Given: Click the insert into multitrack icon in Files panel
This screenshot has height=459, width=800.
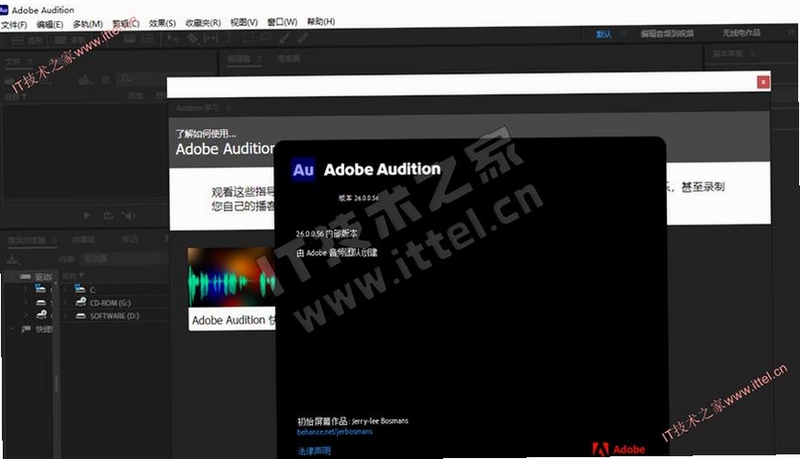Looking at the screenshot, I should [85, 80].
